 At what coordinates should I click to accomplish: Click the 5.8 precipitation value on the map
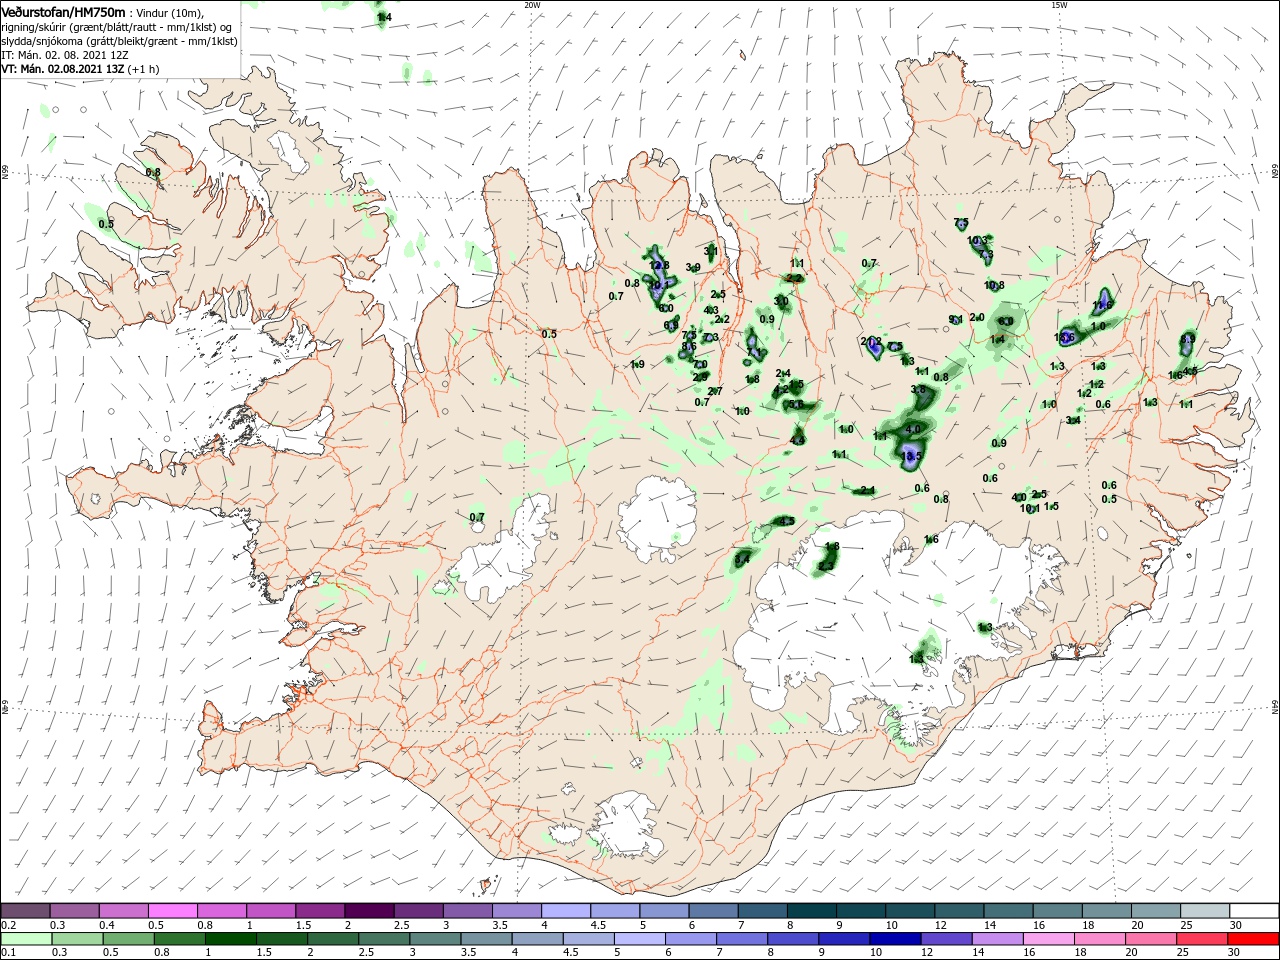pos(796,404)
